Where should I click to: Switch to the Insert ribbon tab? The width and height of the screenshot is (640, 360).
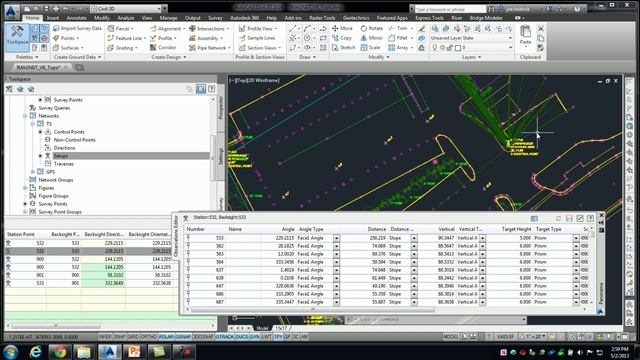[x=53, y=18]
